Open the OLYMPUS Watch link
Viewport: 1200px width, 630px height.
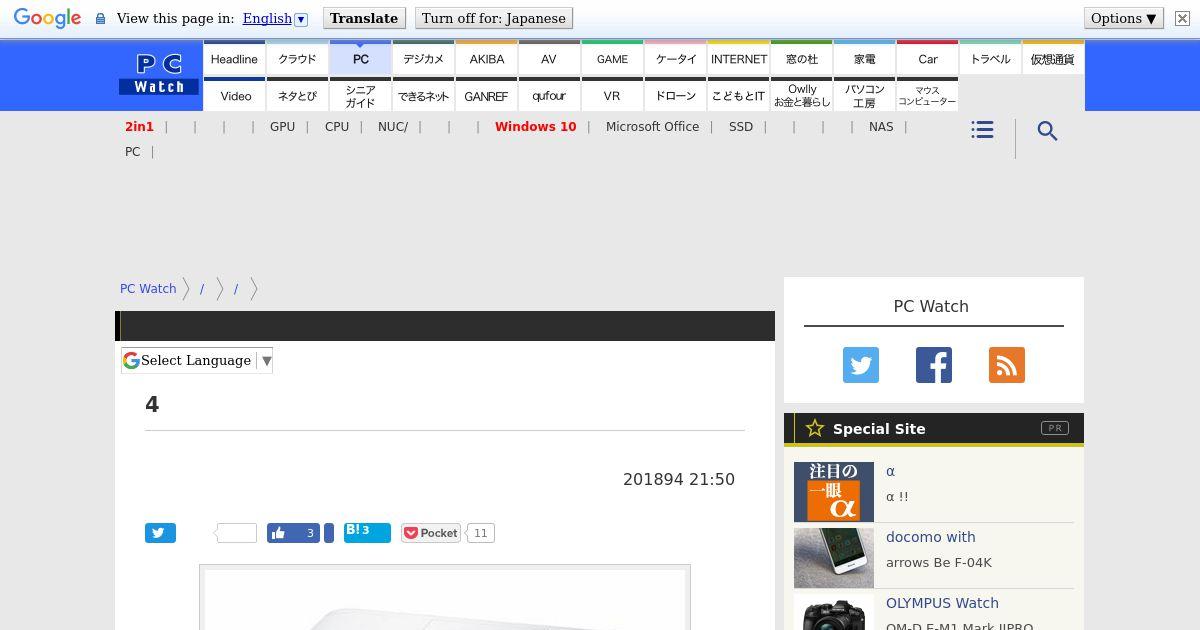(x=942, y=603)
